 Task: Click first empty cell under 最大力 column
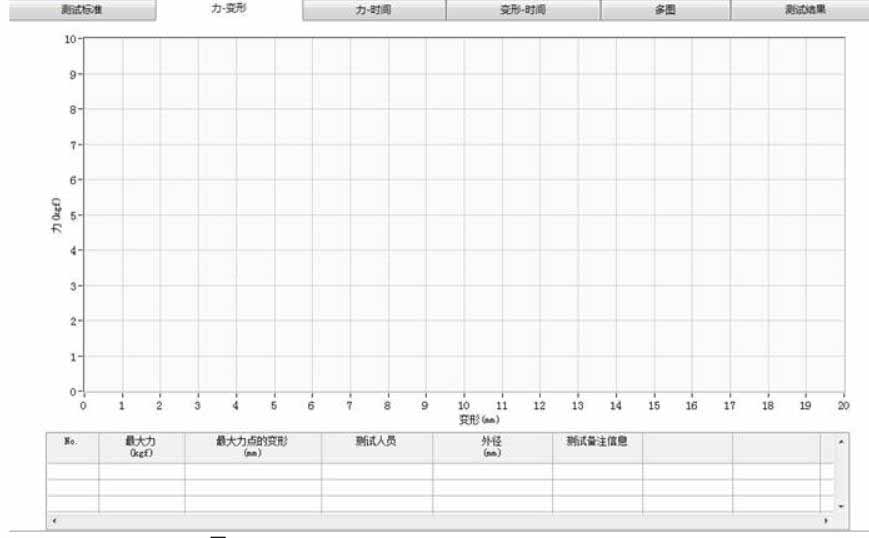point(141,471)
